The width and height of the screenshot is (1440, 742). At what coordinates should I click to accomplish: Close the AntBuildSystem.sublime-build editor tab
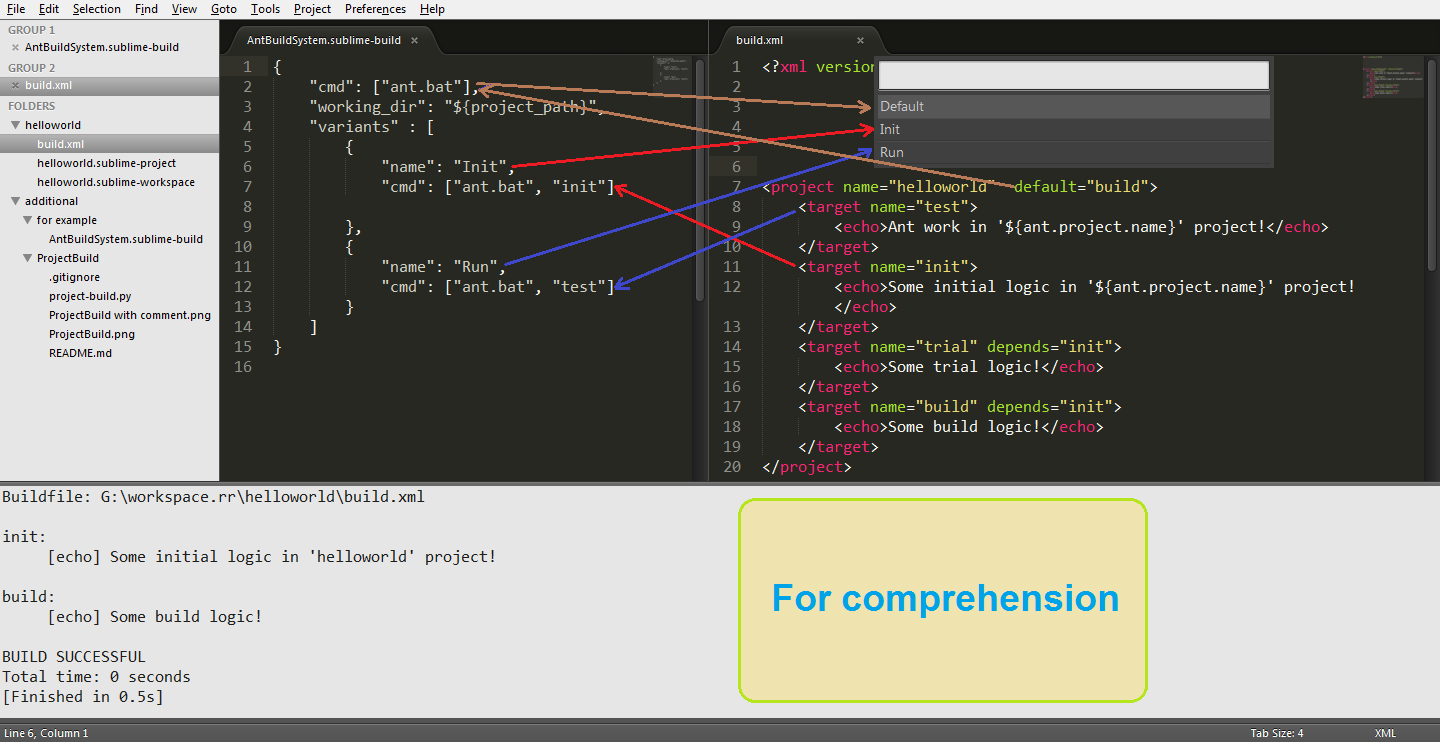pyautogui.click(x=414, y=40)
